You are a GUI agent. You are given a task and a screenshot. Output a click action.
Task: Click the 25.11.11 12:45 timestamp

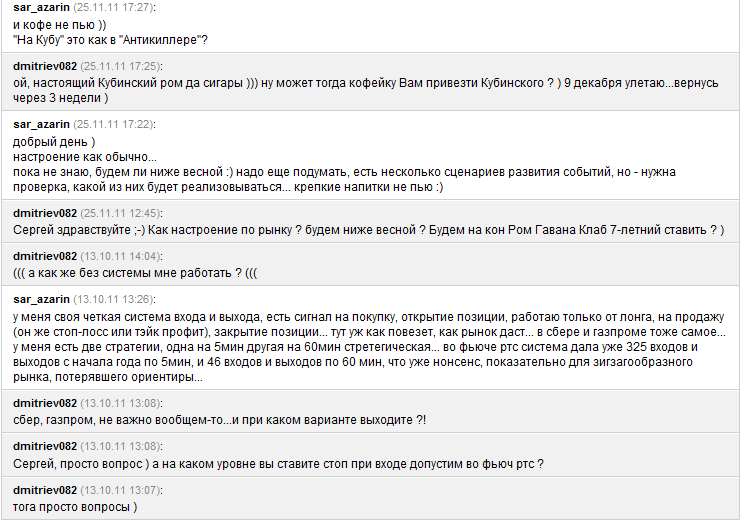(121, 213)
